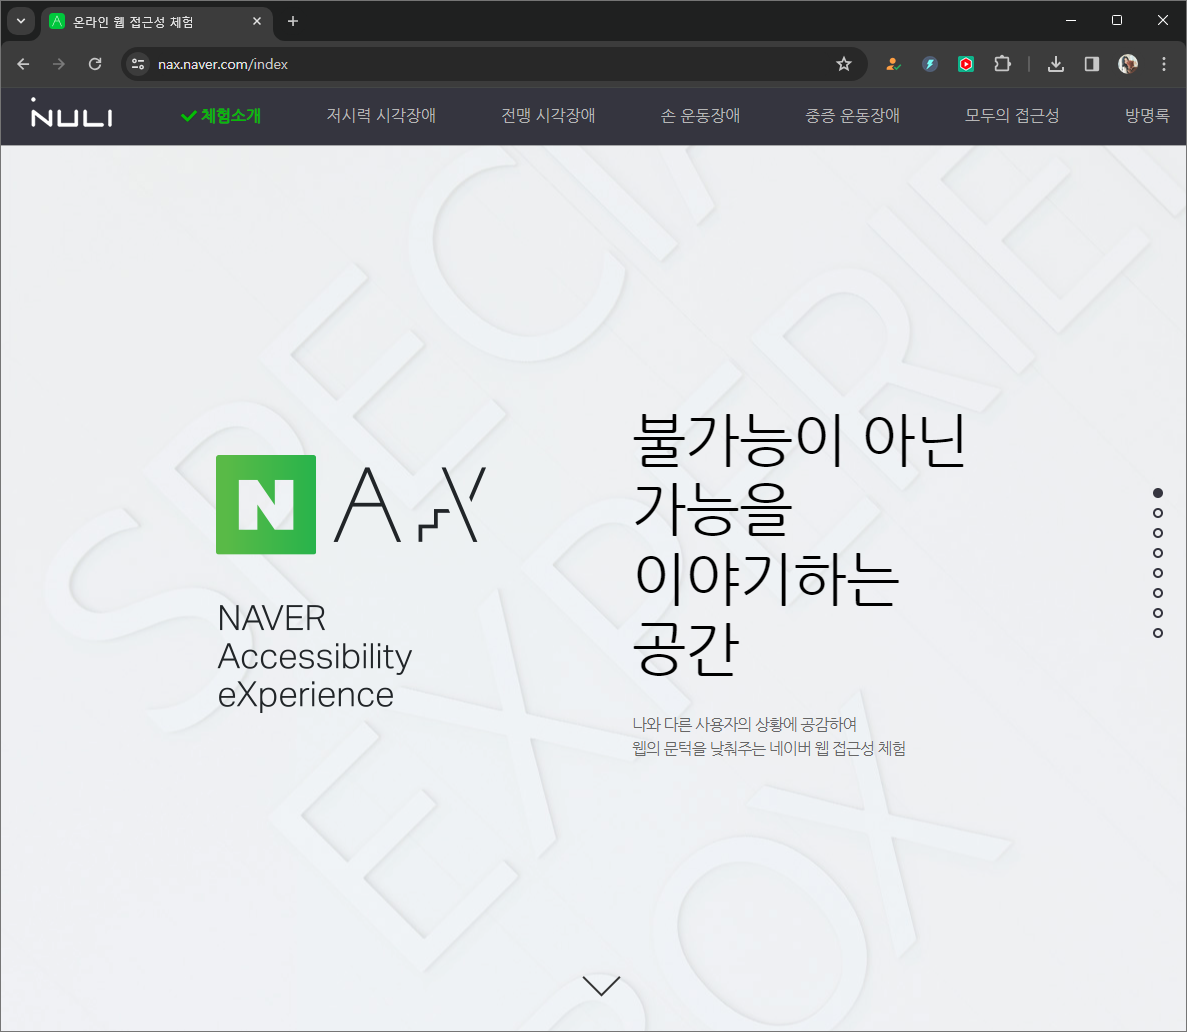
Task: Click the line starting 웹의 문턱을 낮춰주는
Action: coord(769,749)
